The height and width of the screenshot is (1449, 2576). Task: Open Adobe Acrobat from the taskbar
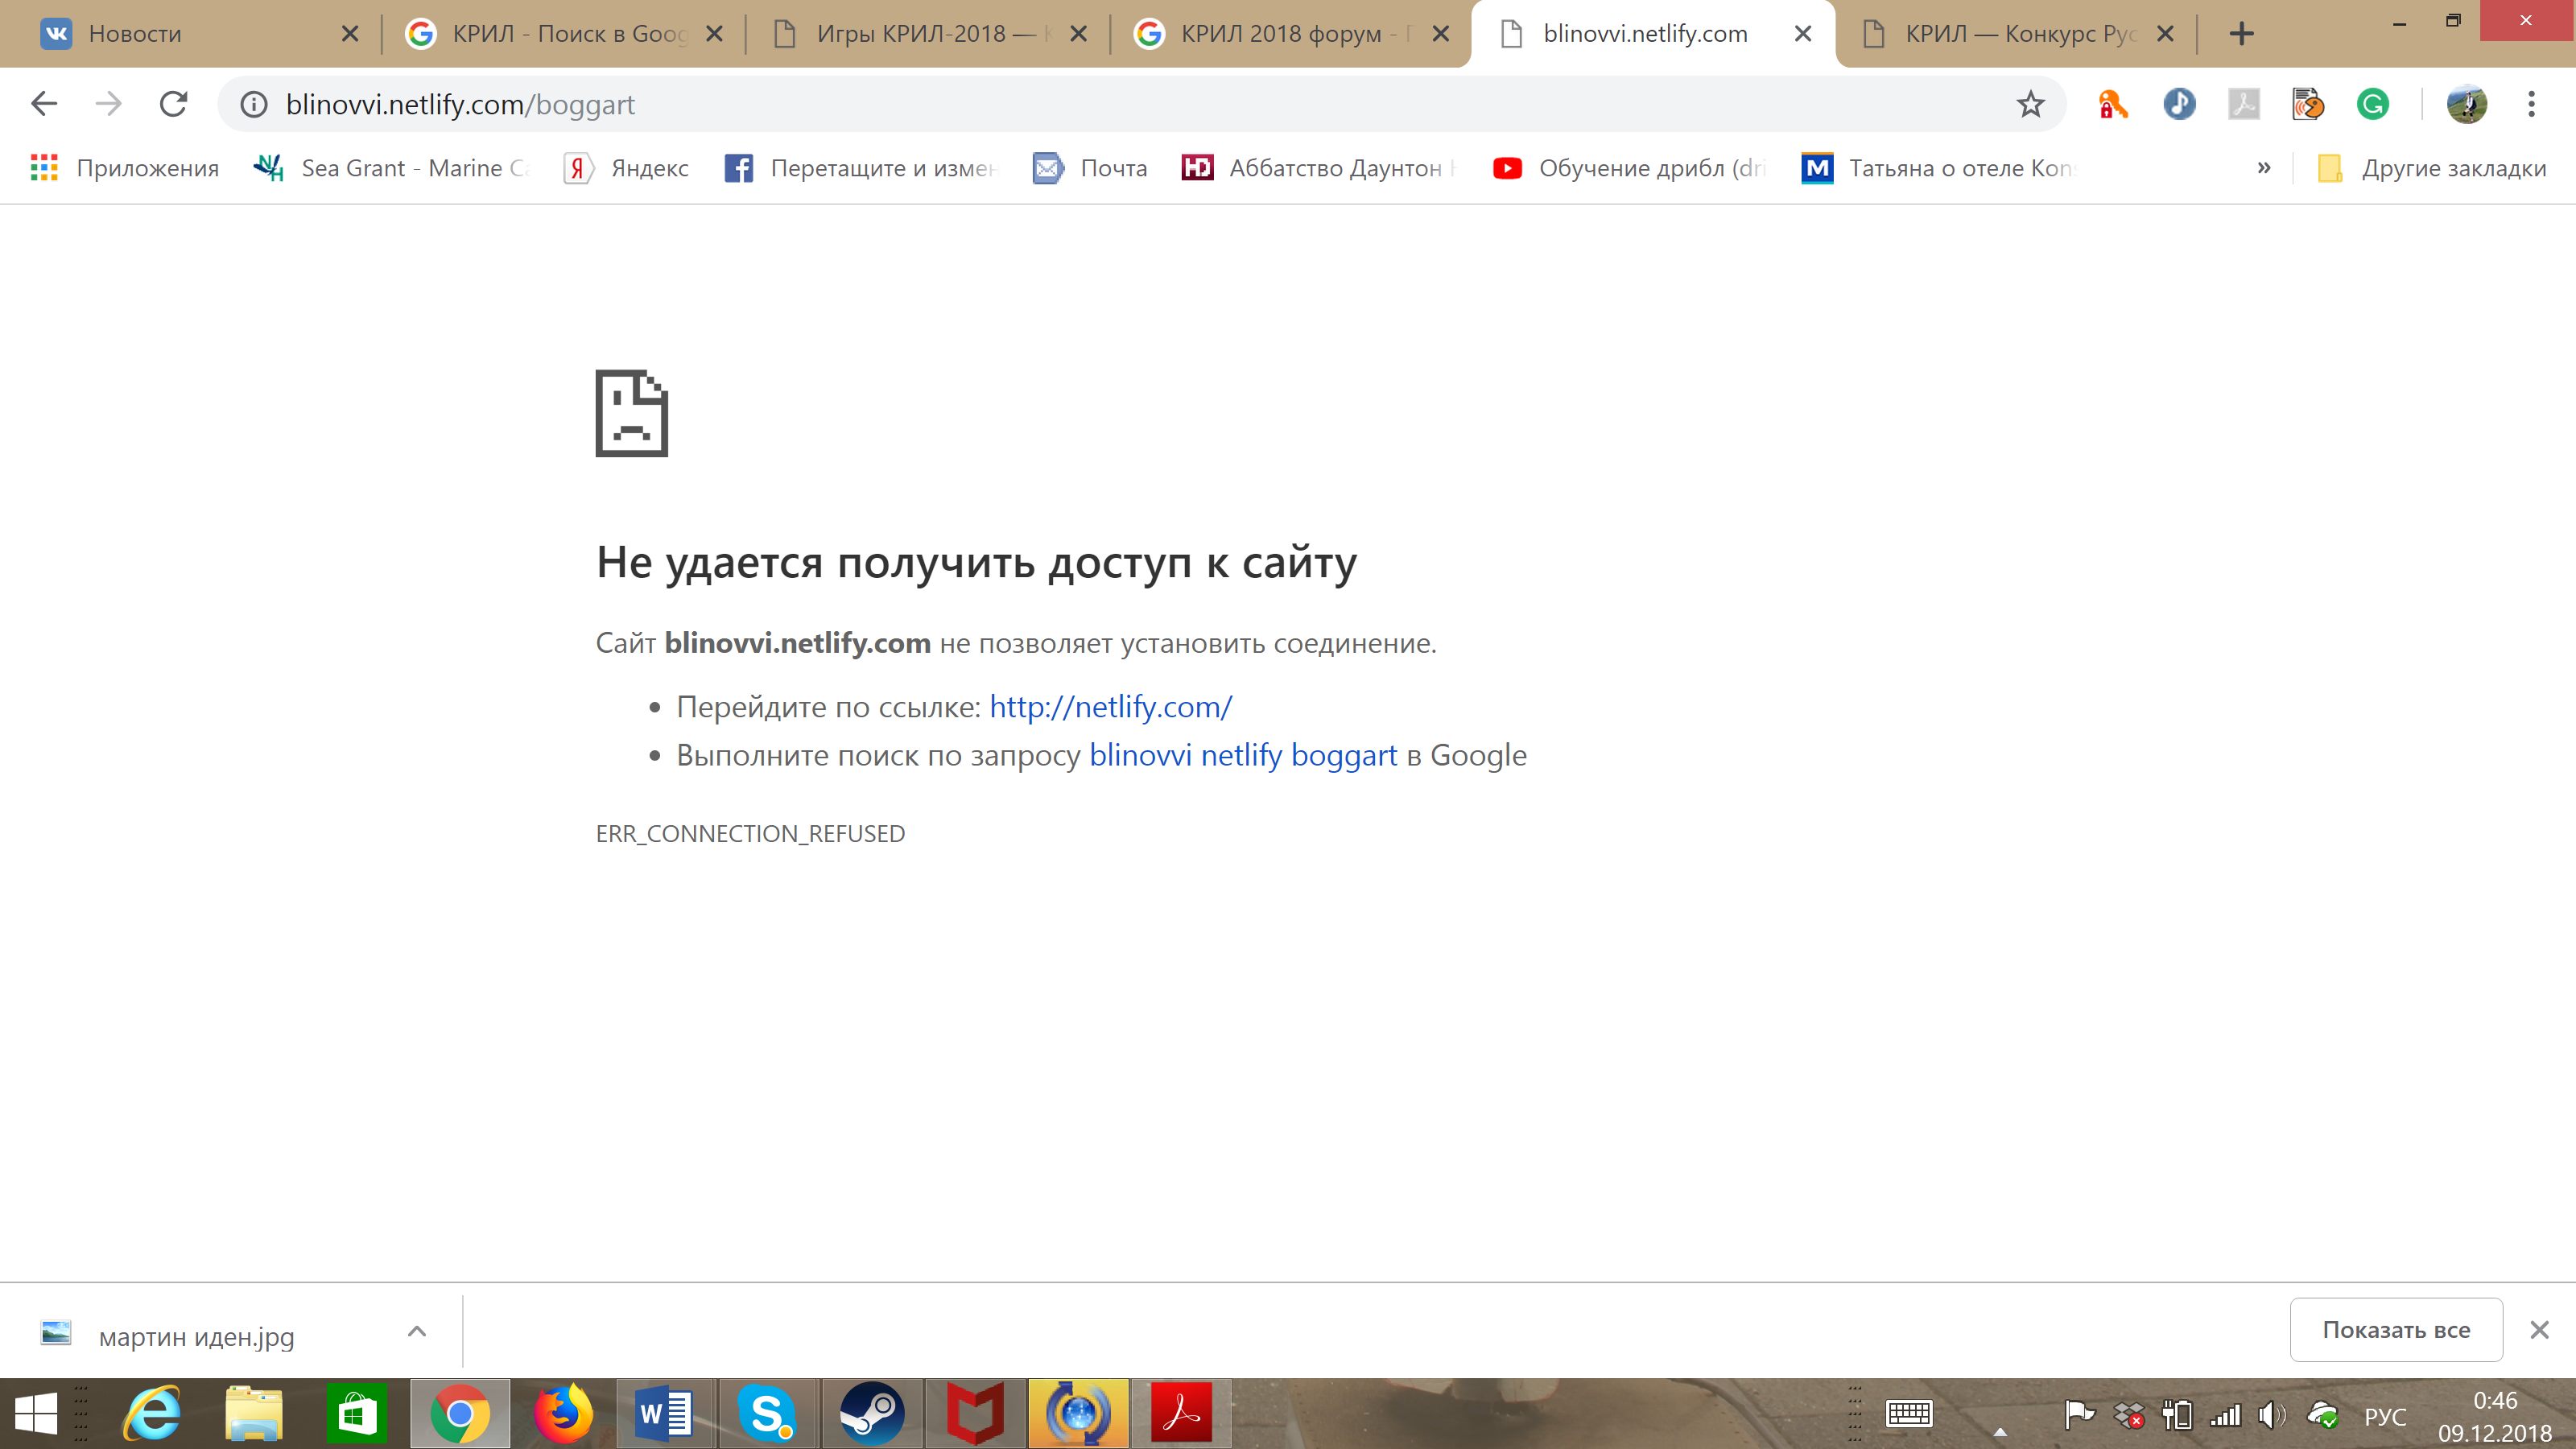tap(1181, 1414)
